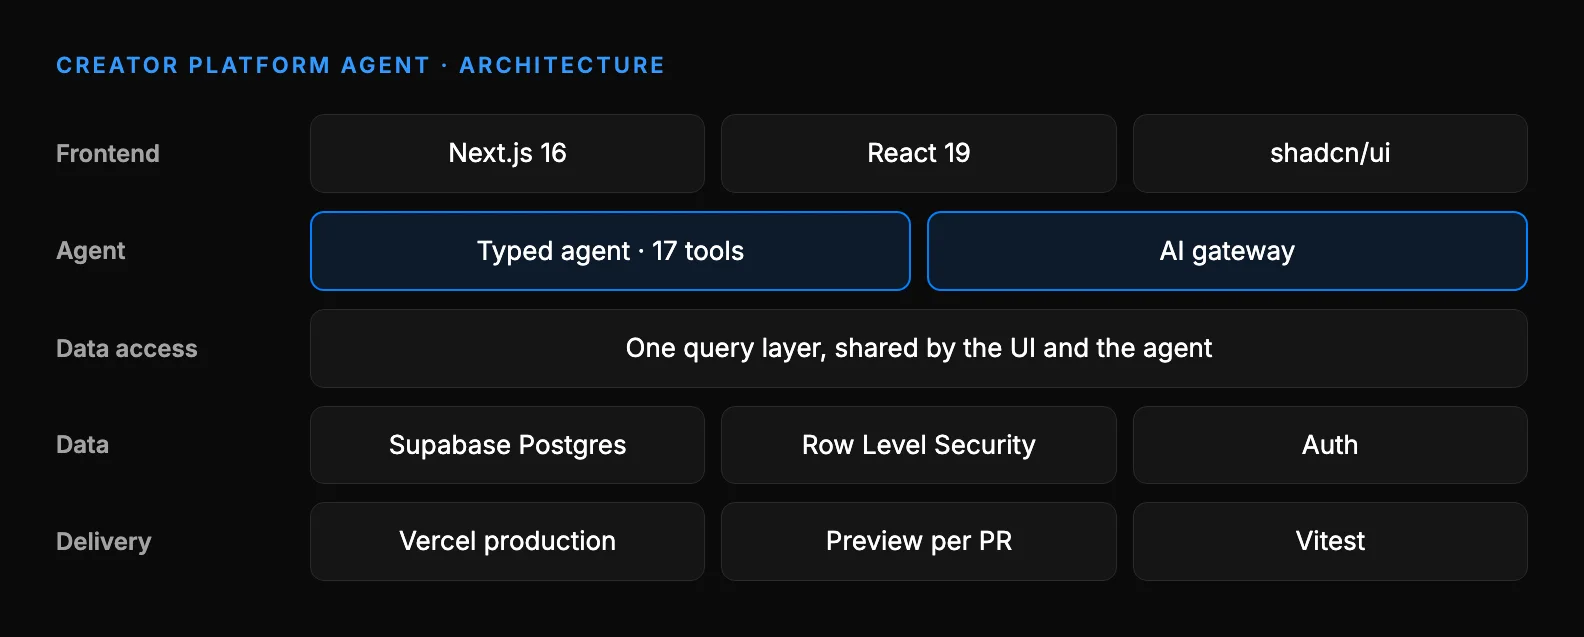This screenshot has width=1584, height=637.
Task: Click the Agent row label
Action: (91, 251)
